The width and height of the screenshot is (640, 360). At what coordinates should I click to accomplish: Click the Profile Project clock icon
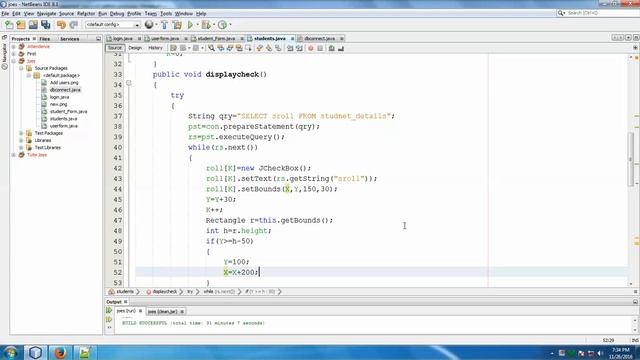(x=222, y=25)
